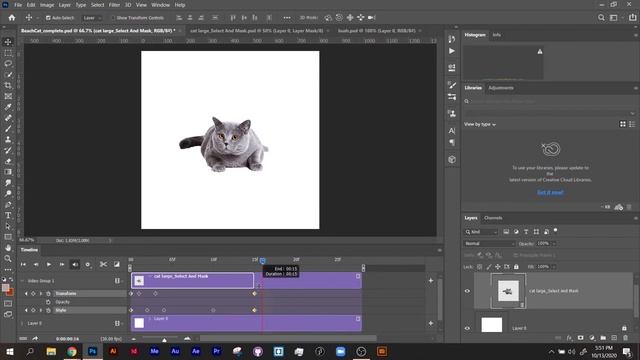Toggle lock transparent pixels

(x=480, y=267)
